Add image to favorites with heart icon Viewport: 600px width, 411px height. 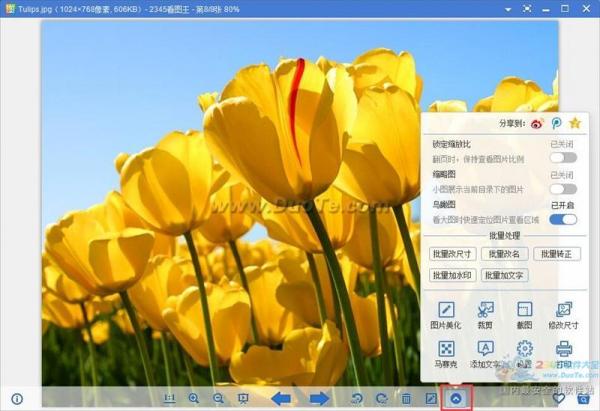click(559, 399)
